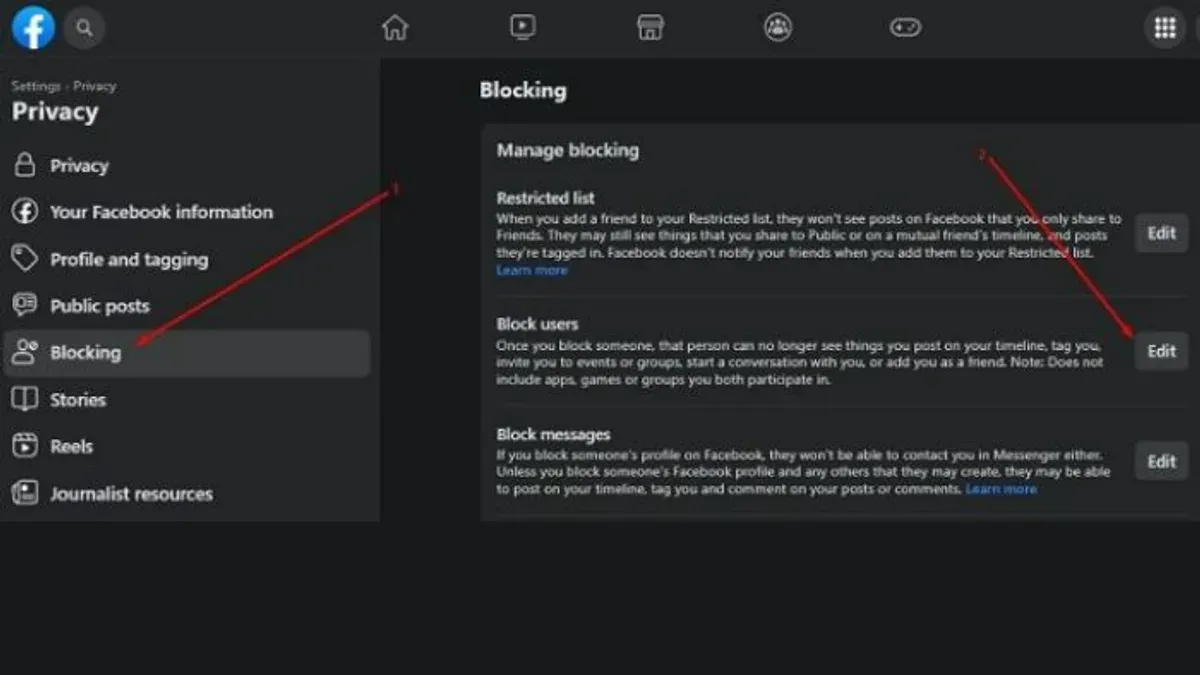Open the Marketplace storefront icon

651,28
